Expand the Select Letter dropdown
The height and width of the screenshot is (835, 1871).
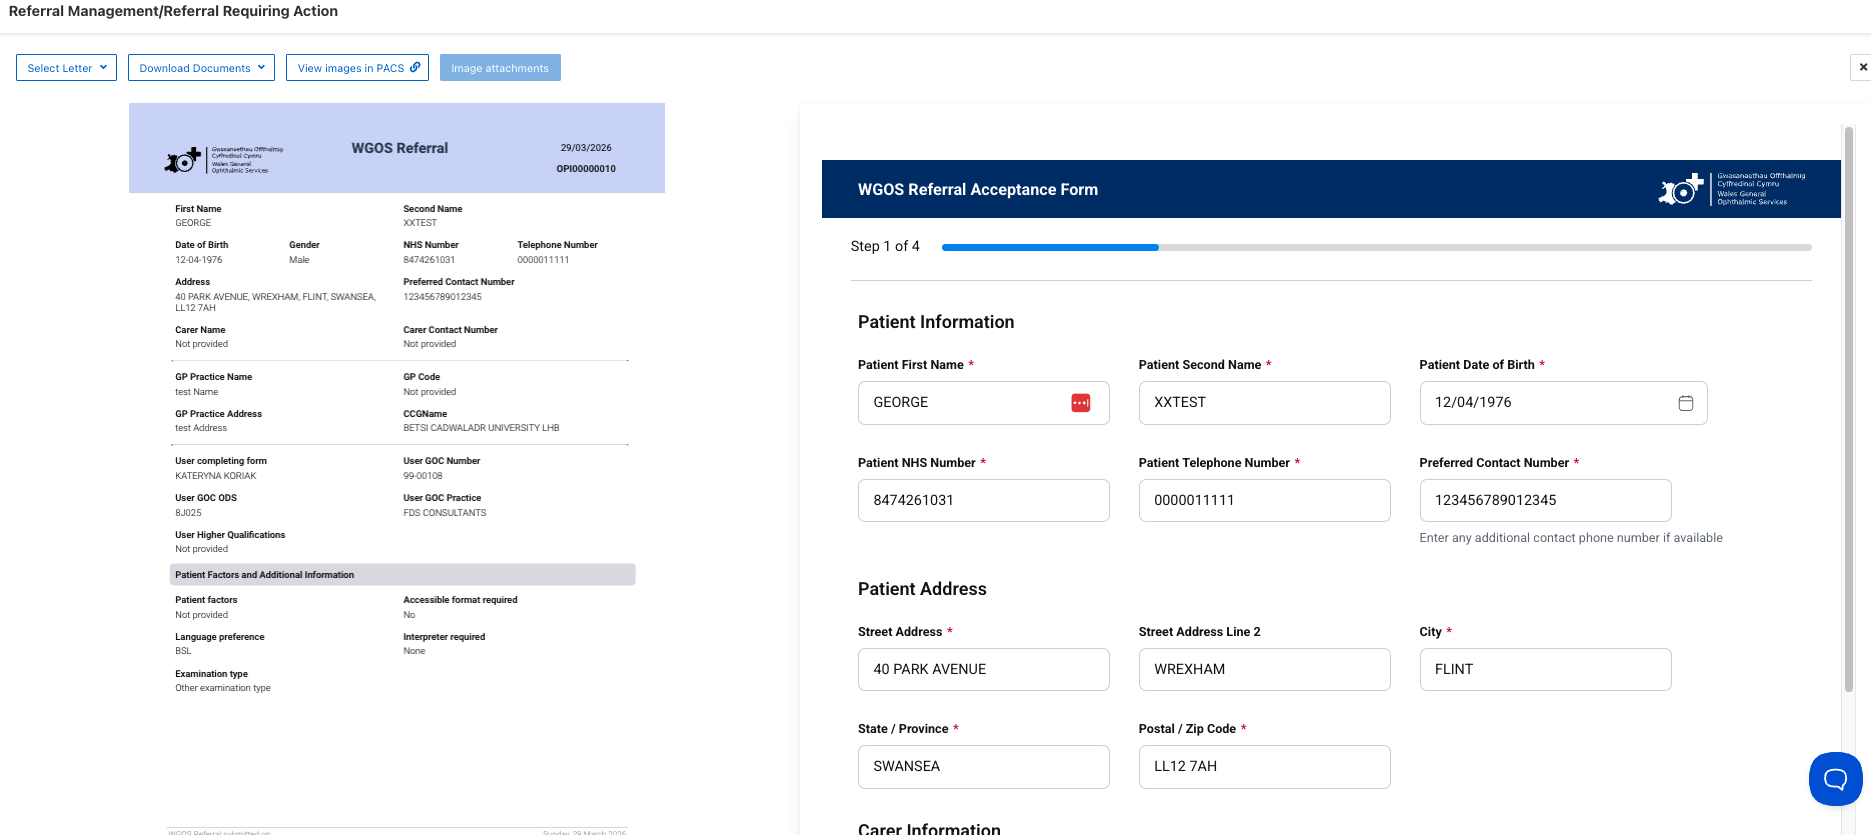click(66, 68)
